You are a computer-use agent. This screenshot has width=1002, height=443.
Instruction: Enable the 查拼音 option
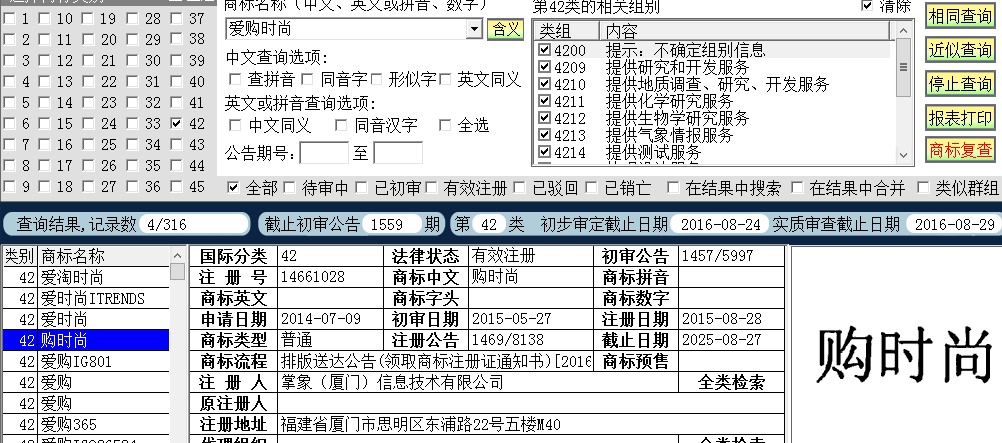tap(235, 79)
